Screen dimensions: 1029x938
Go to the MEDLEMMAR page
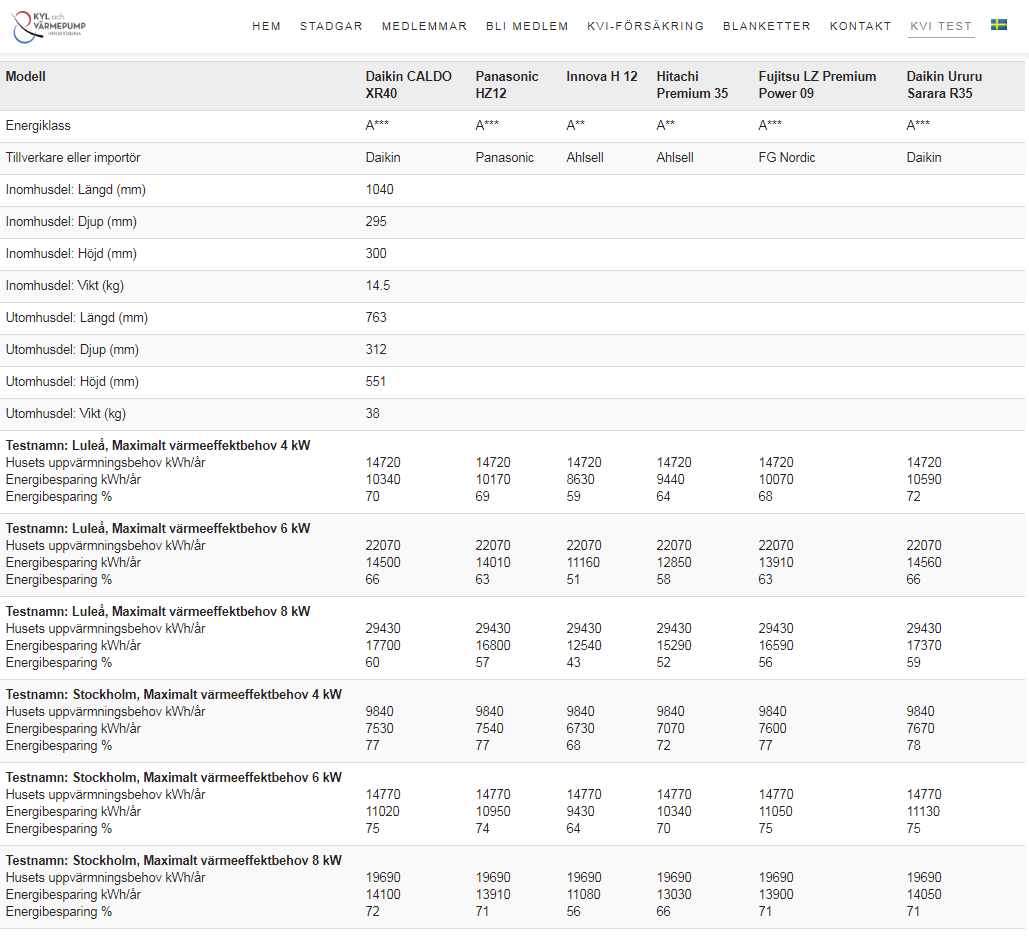click(424, 26)
